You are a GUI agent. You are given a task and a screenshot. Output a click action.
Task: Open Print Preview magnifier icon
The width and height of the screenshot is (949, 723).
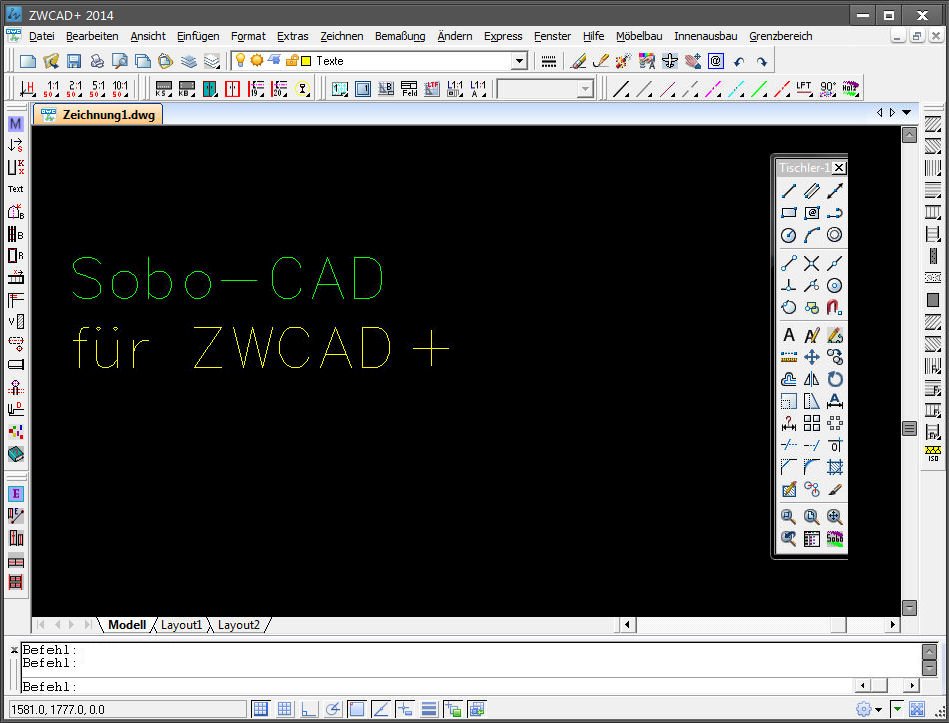tap(120, 61)
